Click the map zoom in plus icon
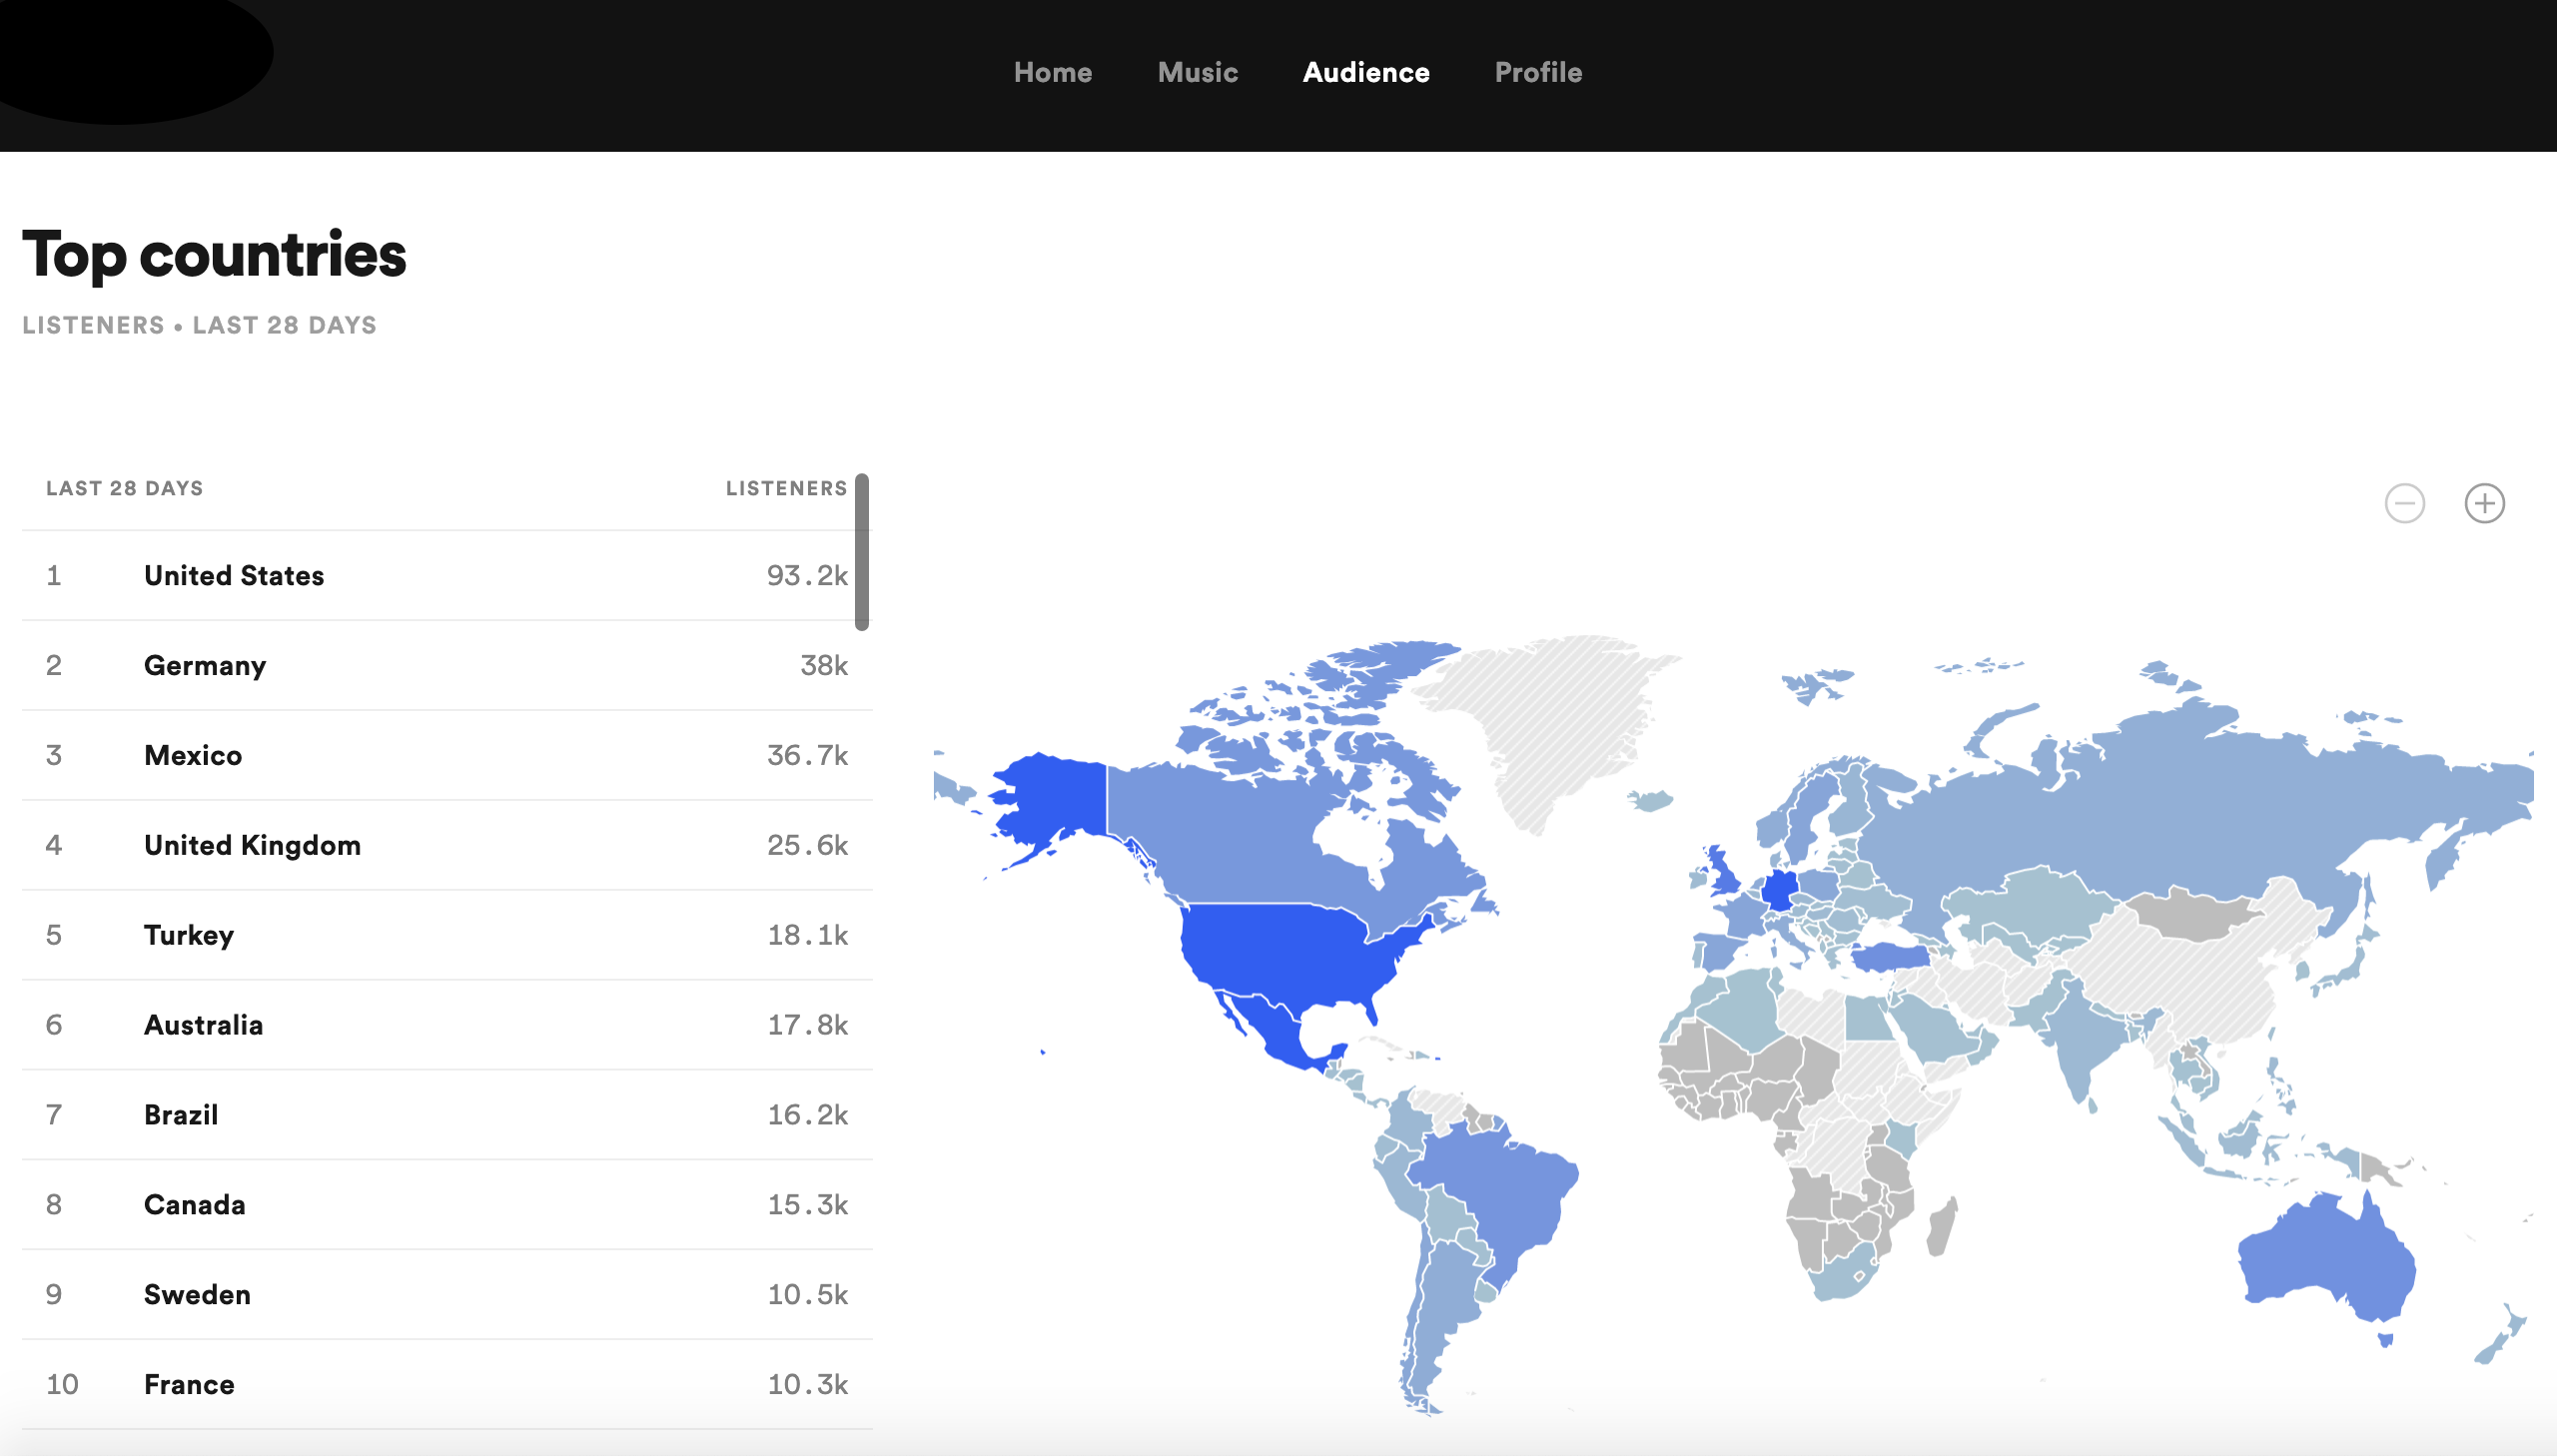The image size is (2557, 1456). pyautogui.click(x=2484, y=503)
